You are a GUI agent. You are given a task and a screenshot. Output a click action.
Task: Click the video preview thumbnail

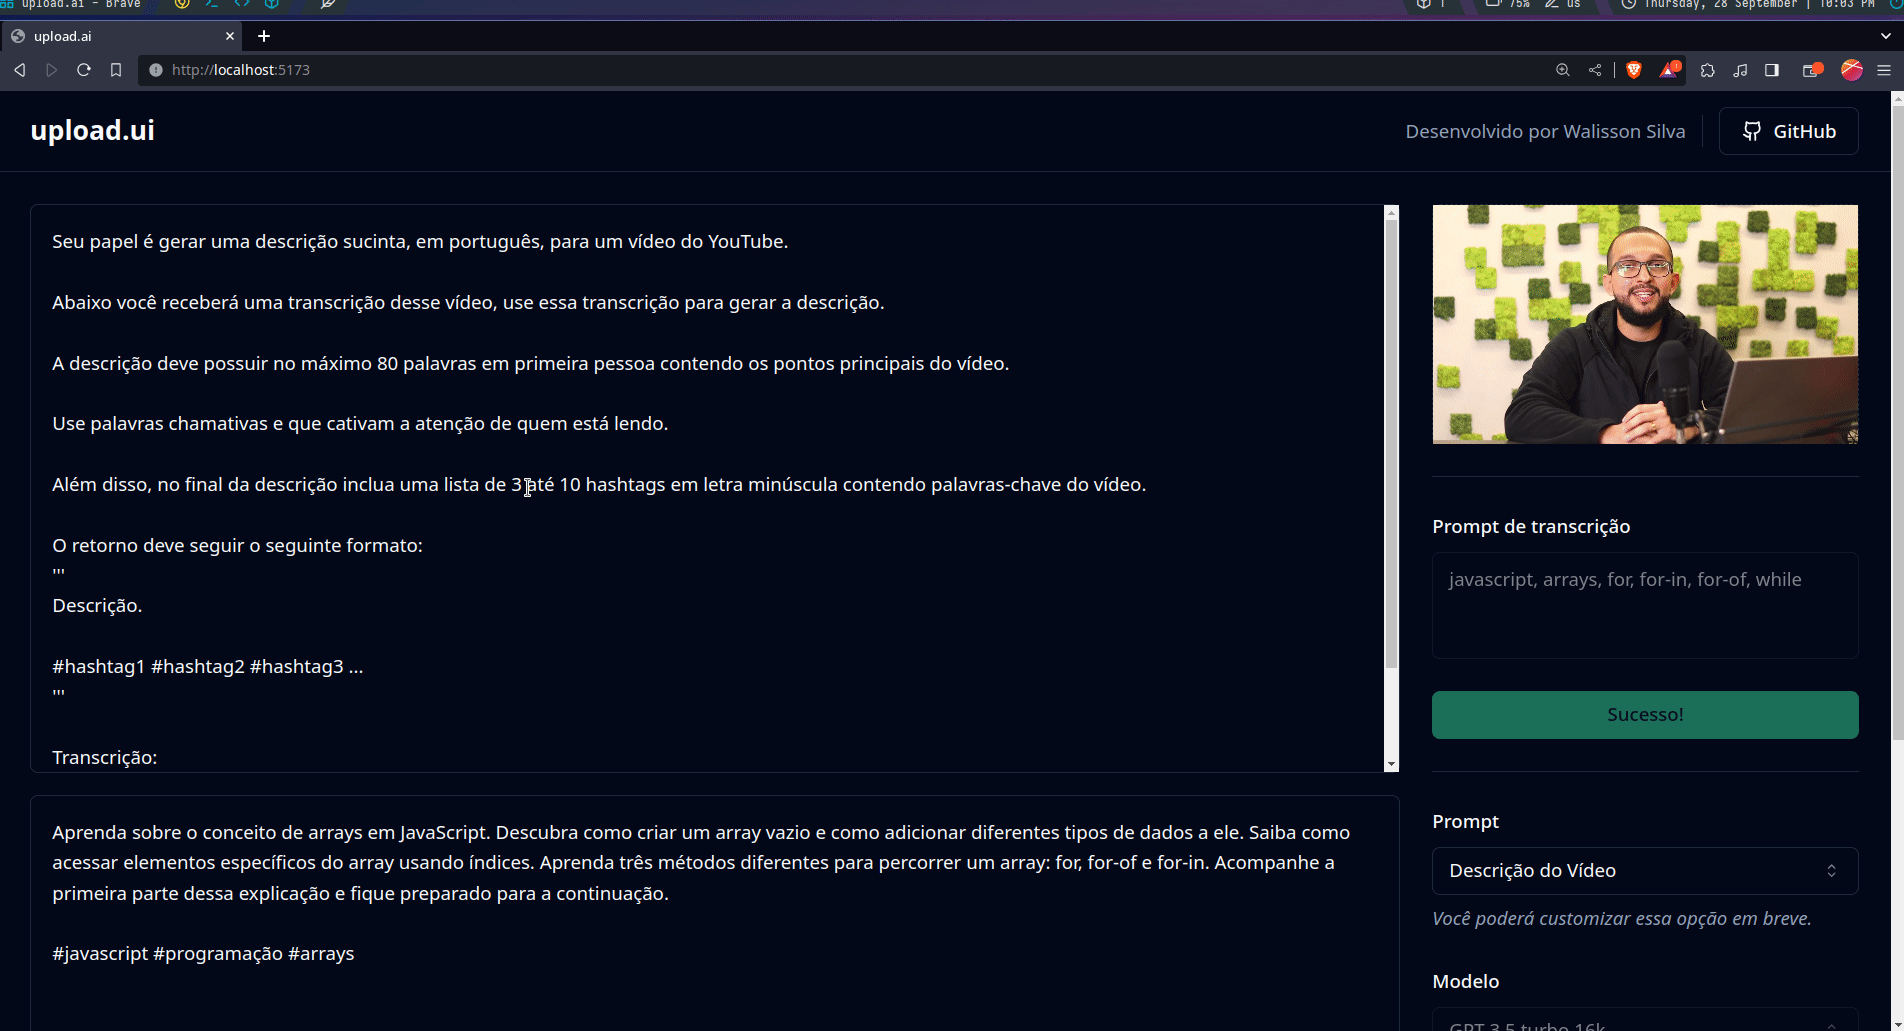[x=1645, y=324]
